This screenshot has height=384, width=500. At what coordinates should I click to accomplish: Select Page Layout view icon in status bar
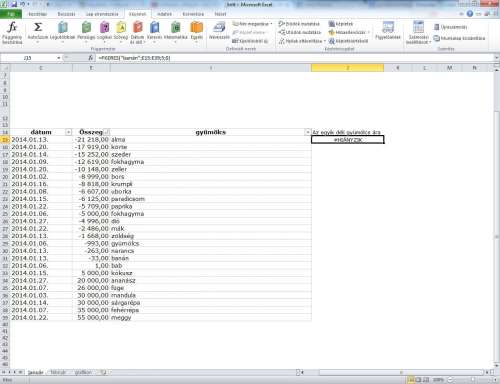click(418, 380)
